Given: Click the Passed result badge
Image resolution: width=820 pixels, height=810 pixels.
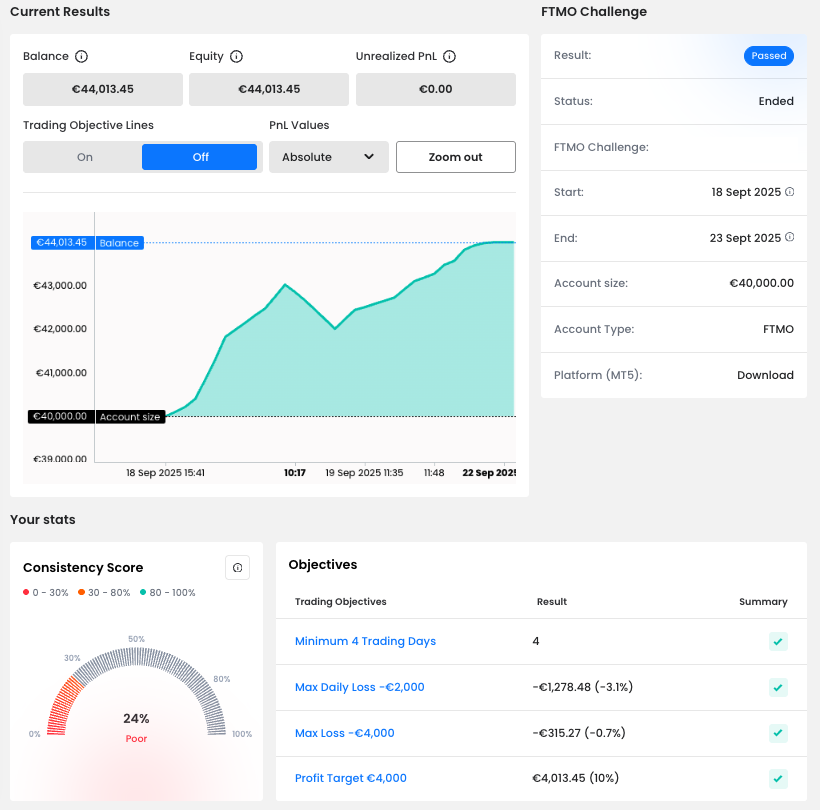Looking at the screenshot, I should (768, 56).
